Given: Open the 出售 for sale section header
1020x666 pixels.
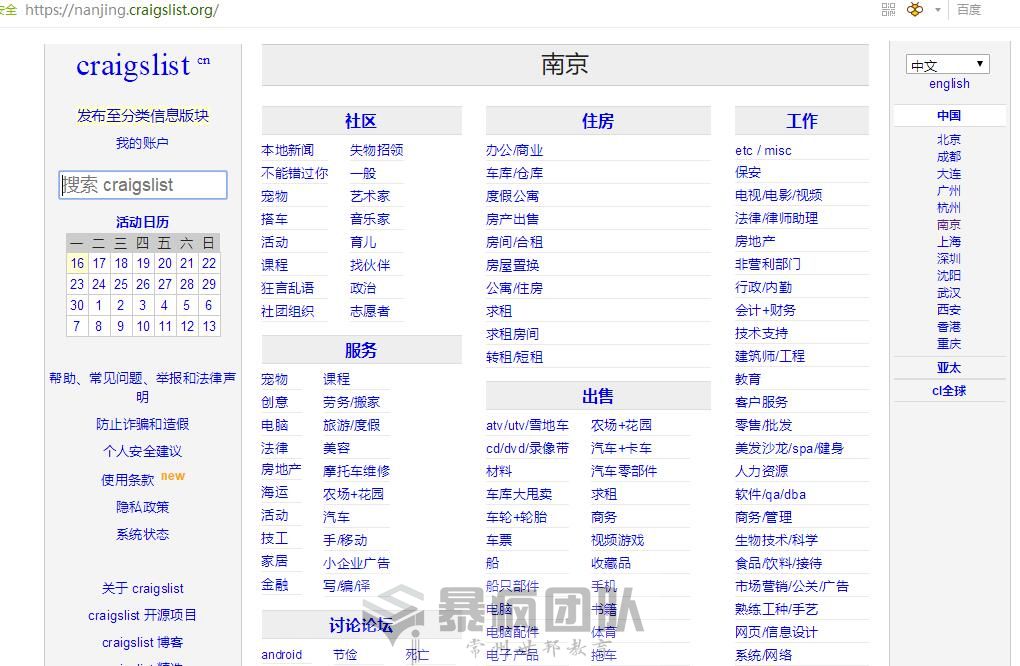Looking at the screenshot, I should click(x=598, y=397).
